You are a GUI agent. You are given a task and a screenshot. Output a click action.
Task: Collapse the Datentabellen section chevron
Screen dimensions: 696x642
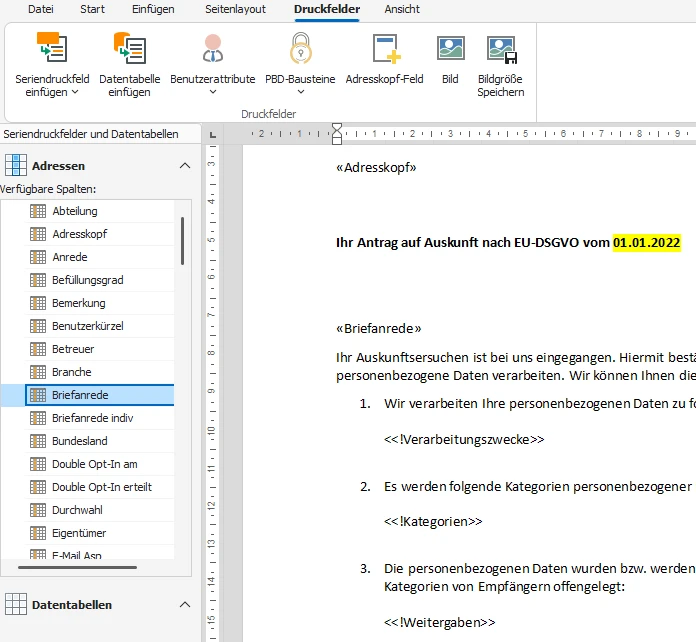[x=185, y=604]
